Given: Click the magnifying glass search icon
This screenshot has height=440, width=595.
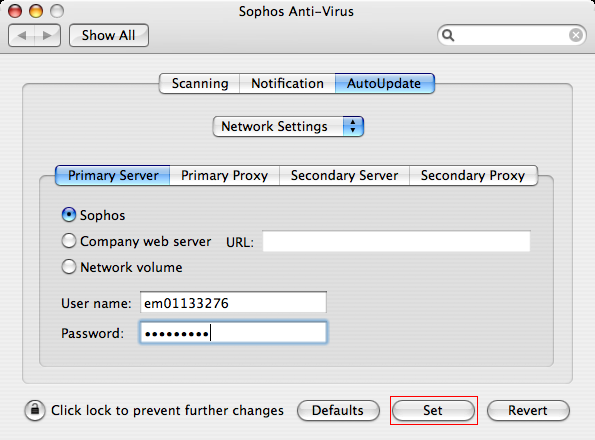Looking at the screenshot, I should pyautogui.click(x=448, y=35).
